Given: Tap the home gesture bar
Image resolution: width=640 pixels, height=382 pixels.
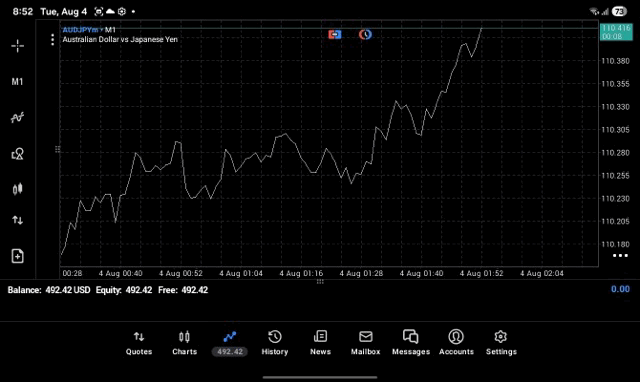Looking at the screenshot, I should click(320, 377).
